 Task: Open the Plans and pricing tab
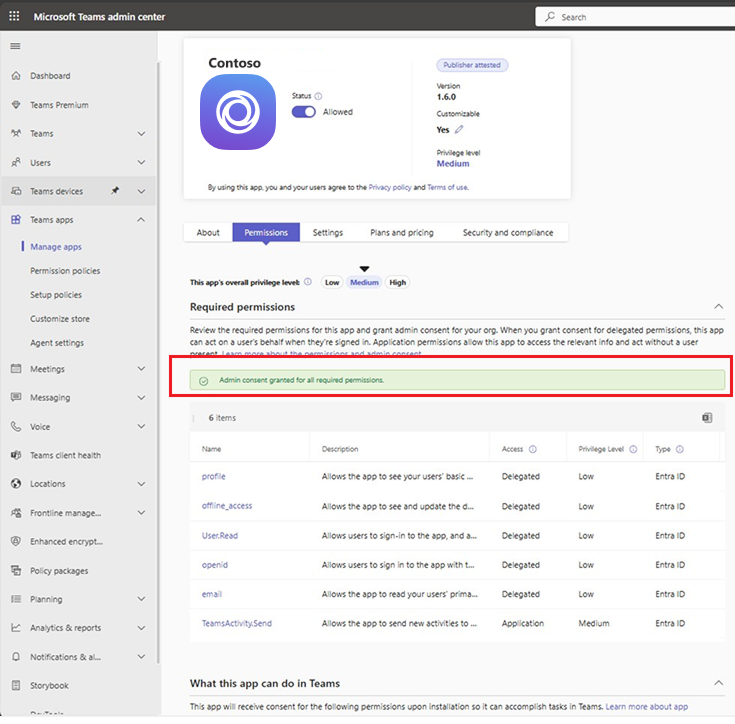tap(402, 232)
